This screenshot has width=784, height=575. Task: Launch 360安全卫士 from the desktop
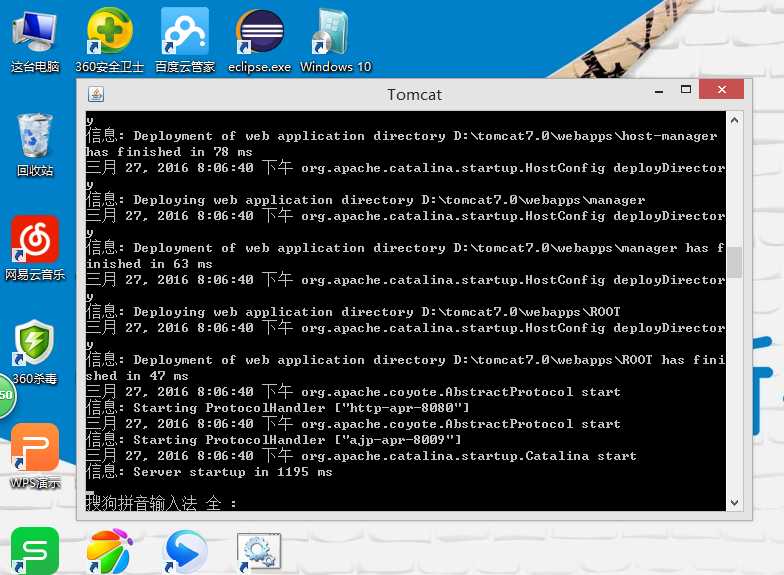tap(110, 41)
